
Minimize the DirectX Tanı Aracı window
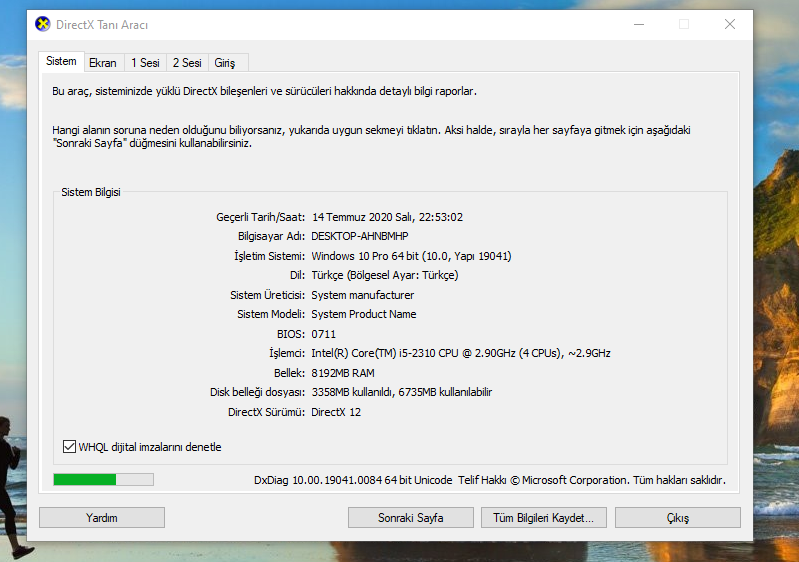click(x=639, y=24)
